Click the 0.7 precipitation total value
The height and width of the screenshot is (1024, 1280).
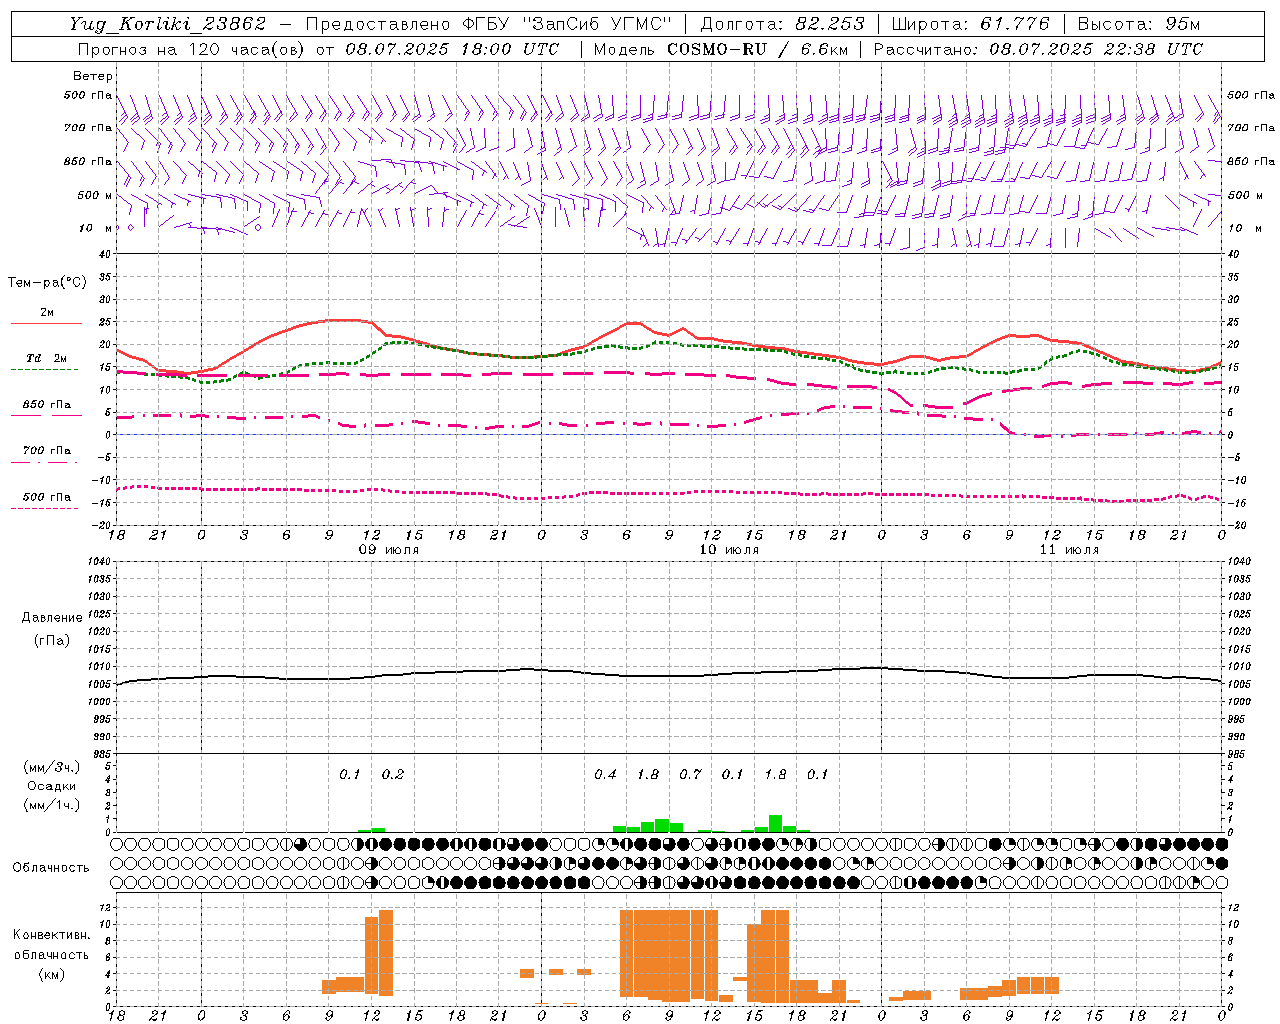[690, 774]
